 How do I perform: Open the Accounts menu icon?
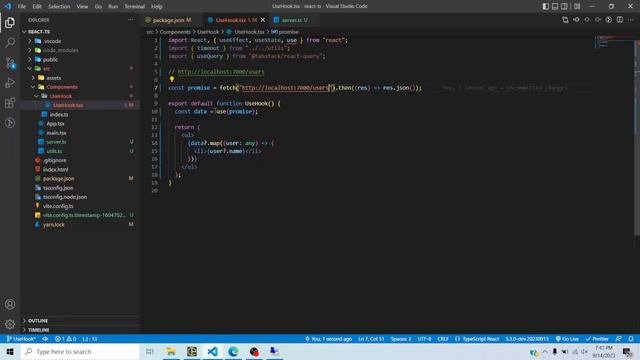[x=10, y=304]
